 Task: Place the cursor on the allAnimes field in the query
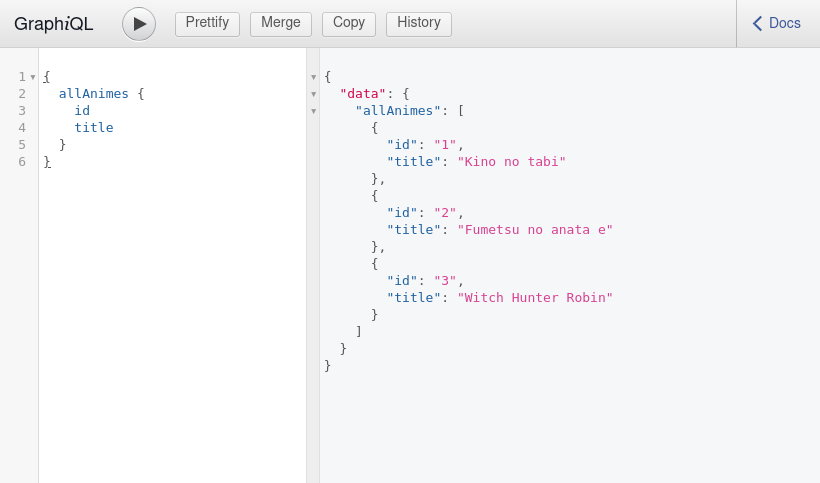[93, 94]
